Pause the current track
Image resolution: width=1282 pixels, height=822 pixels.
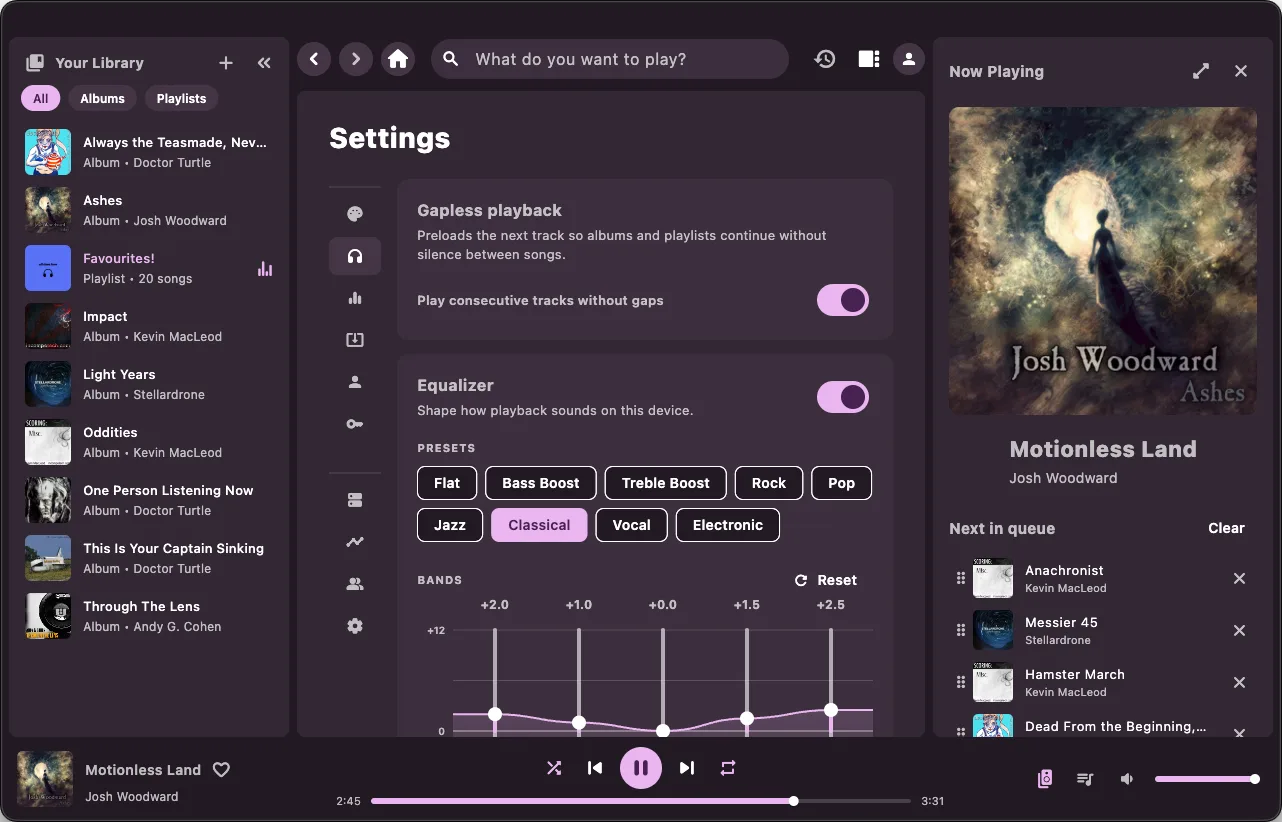pos(641,768)
